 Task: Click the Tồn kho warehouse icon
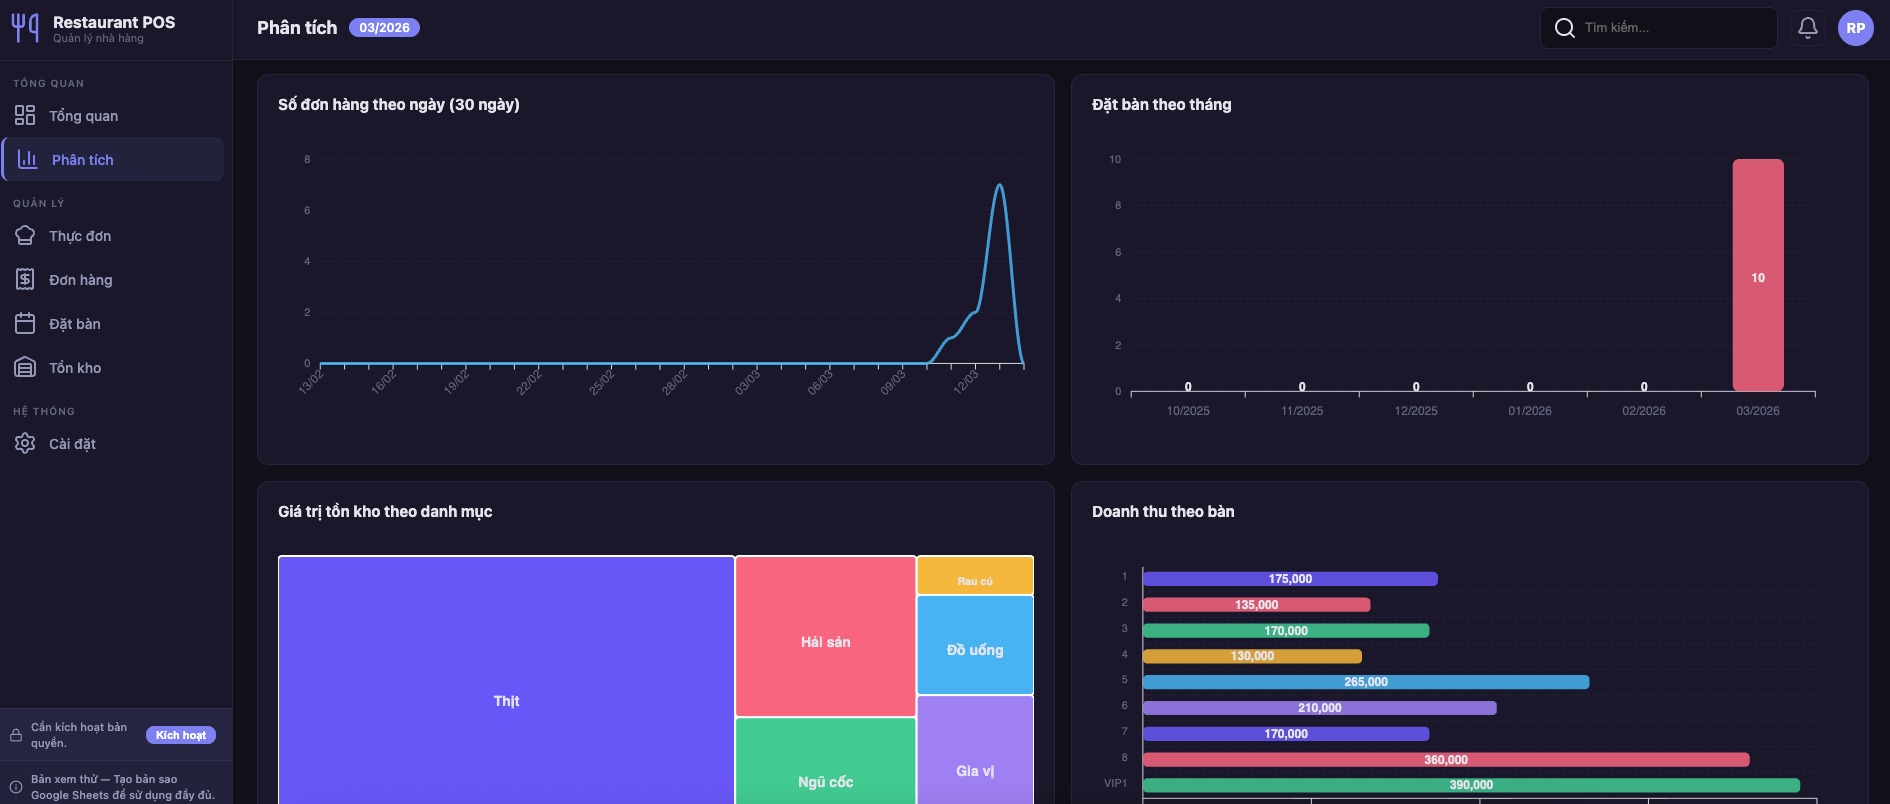[x=25, y=368]
